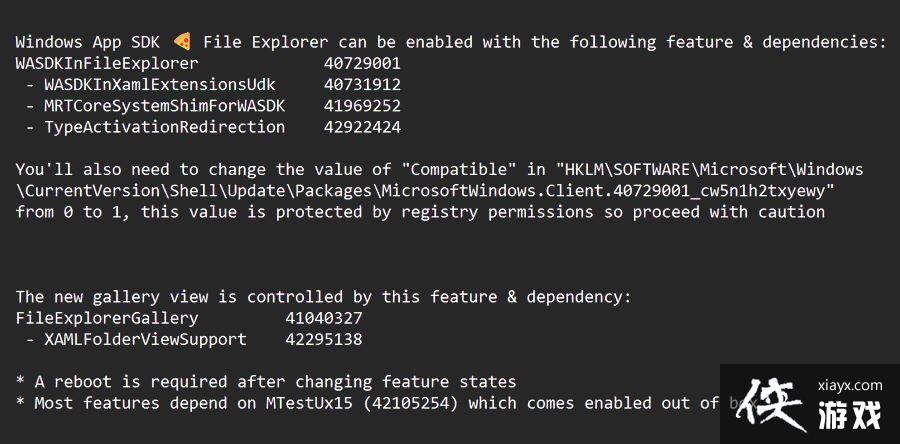This screenshot has height=444, width=900.
Task: Open the xiayx.com watermark link
Action: pyautogui.click(x=849, y=385)
